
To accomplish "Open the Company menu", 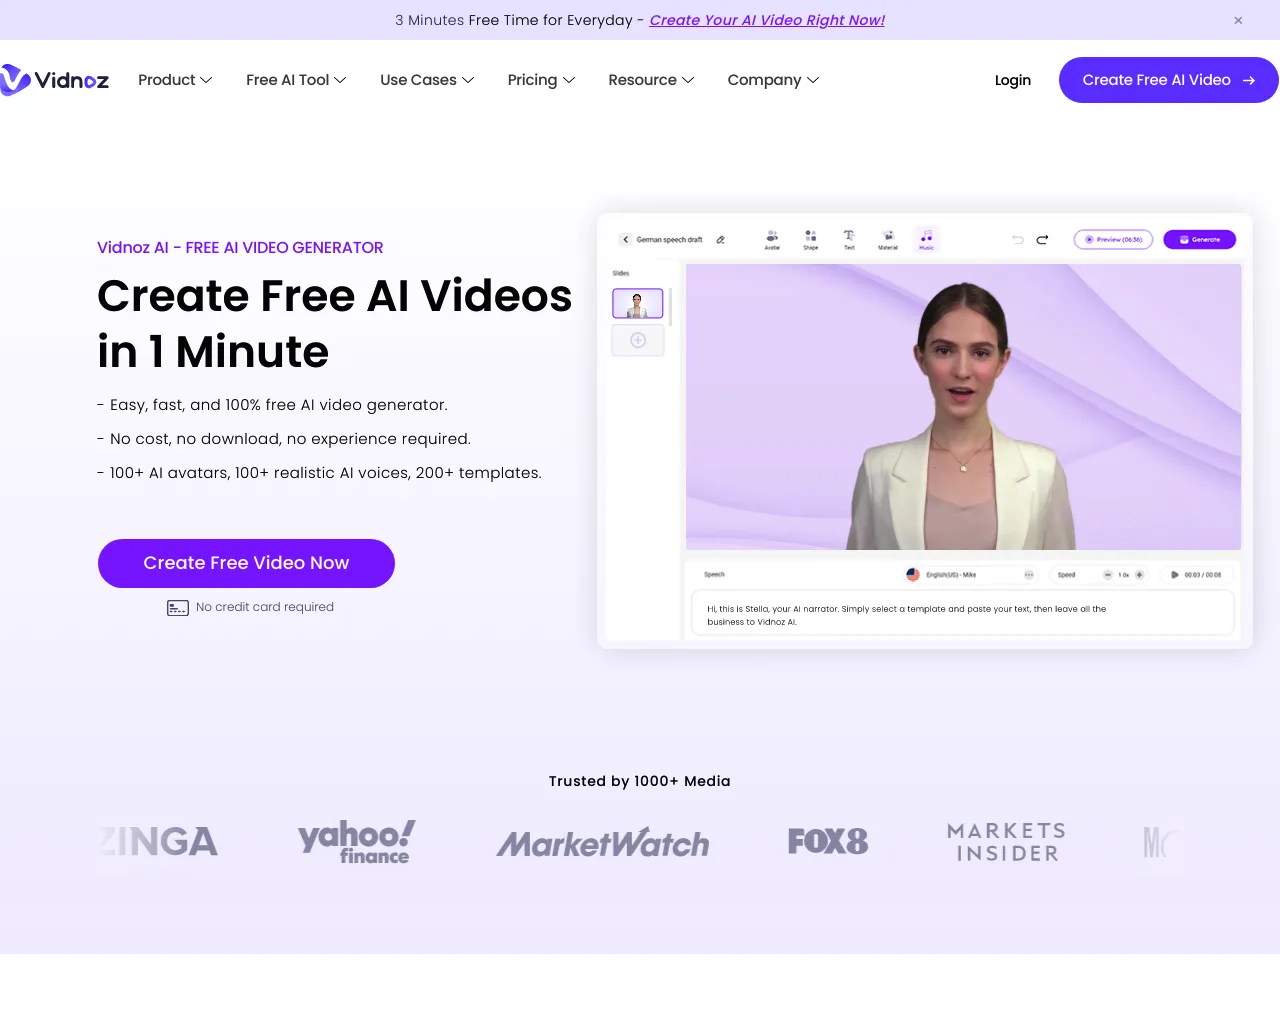I will (x=773, y=80).
